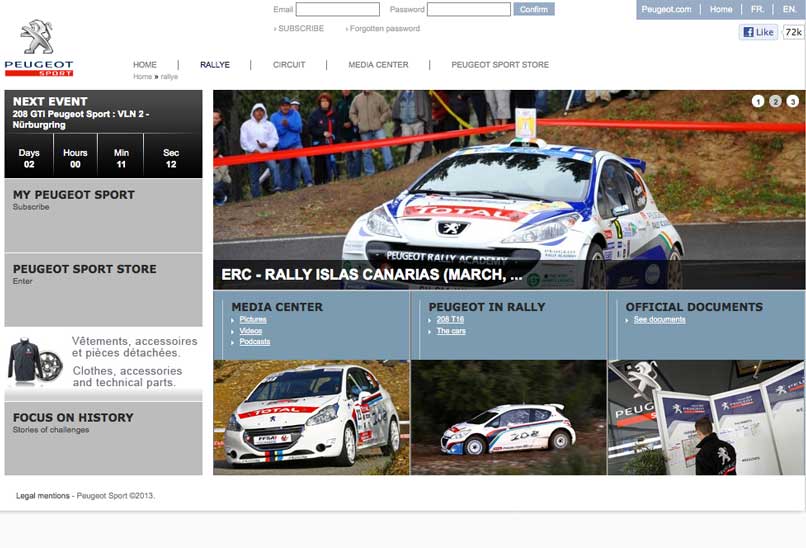Jump to slide 3 carousel dot
Screen dimensions: 806x548
pyautogui.click(x=792, y=101)
